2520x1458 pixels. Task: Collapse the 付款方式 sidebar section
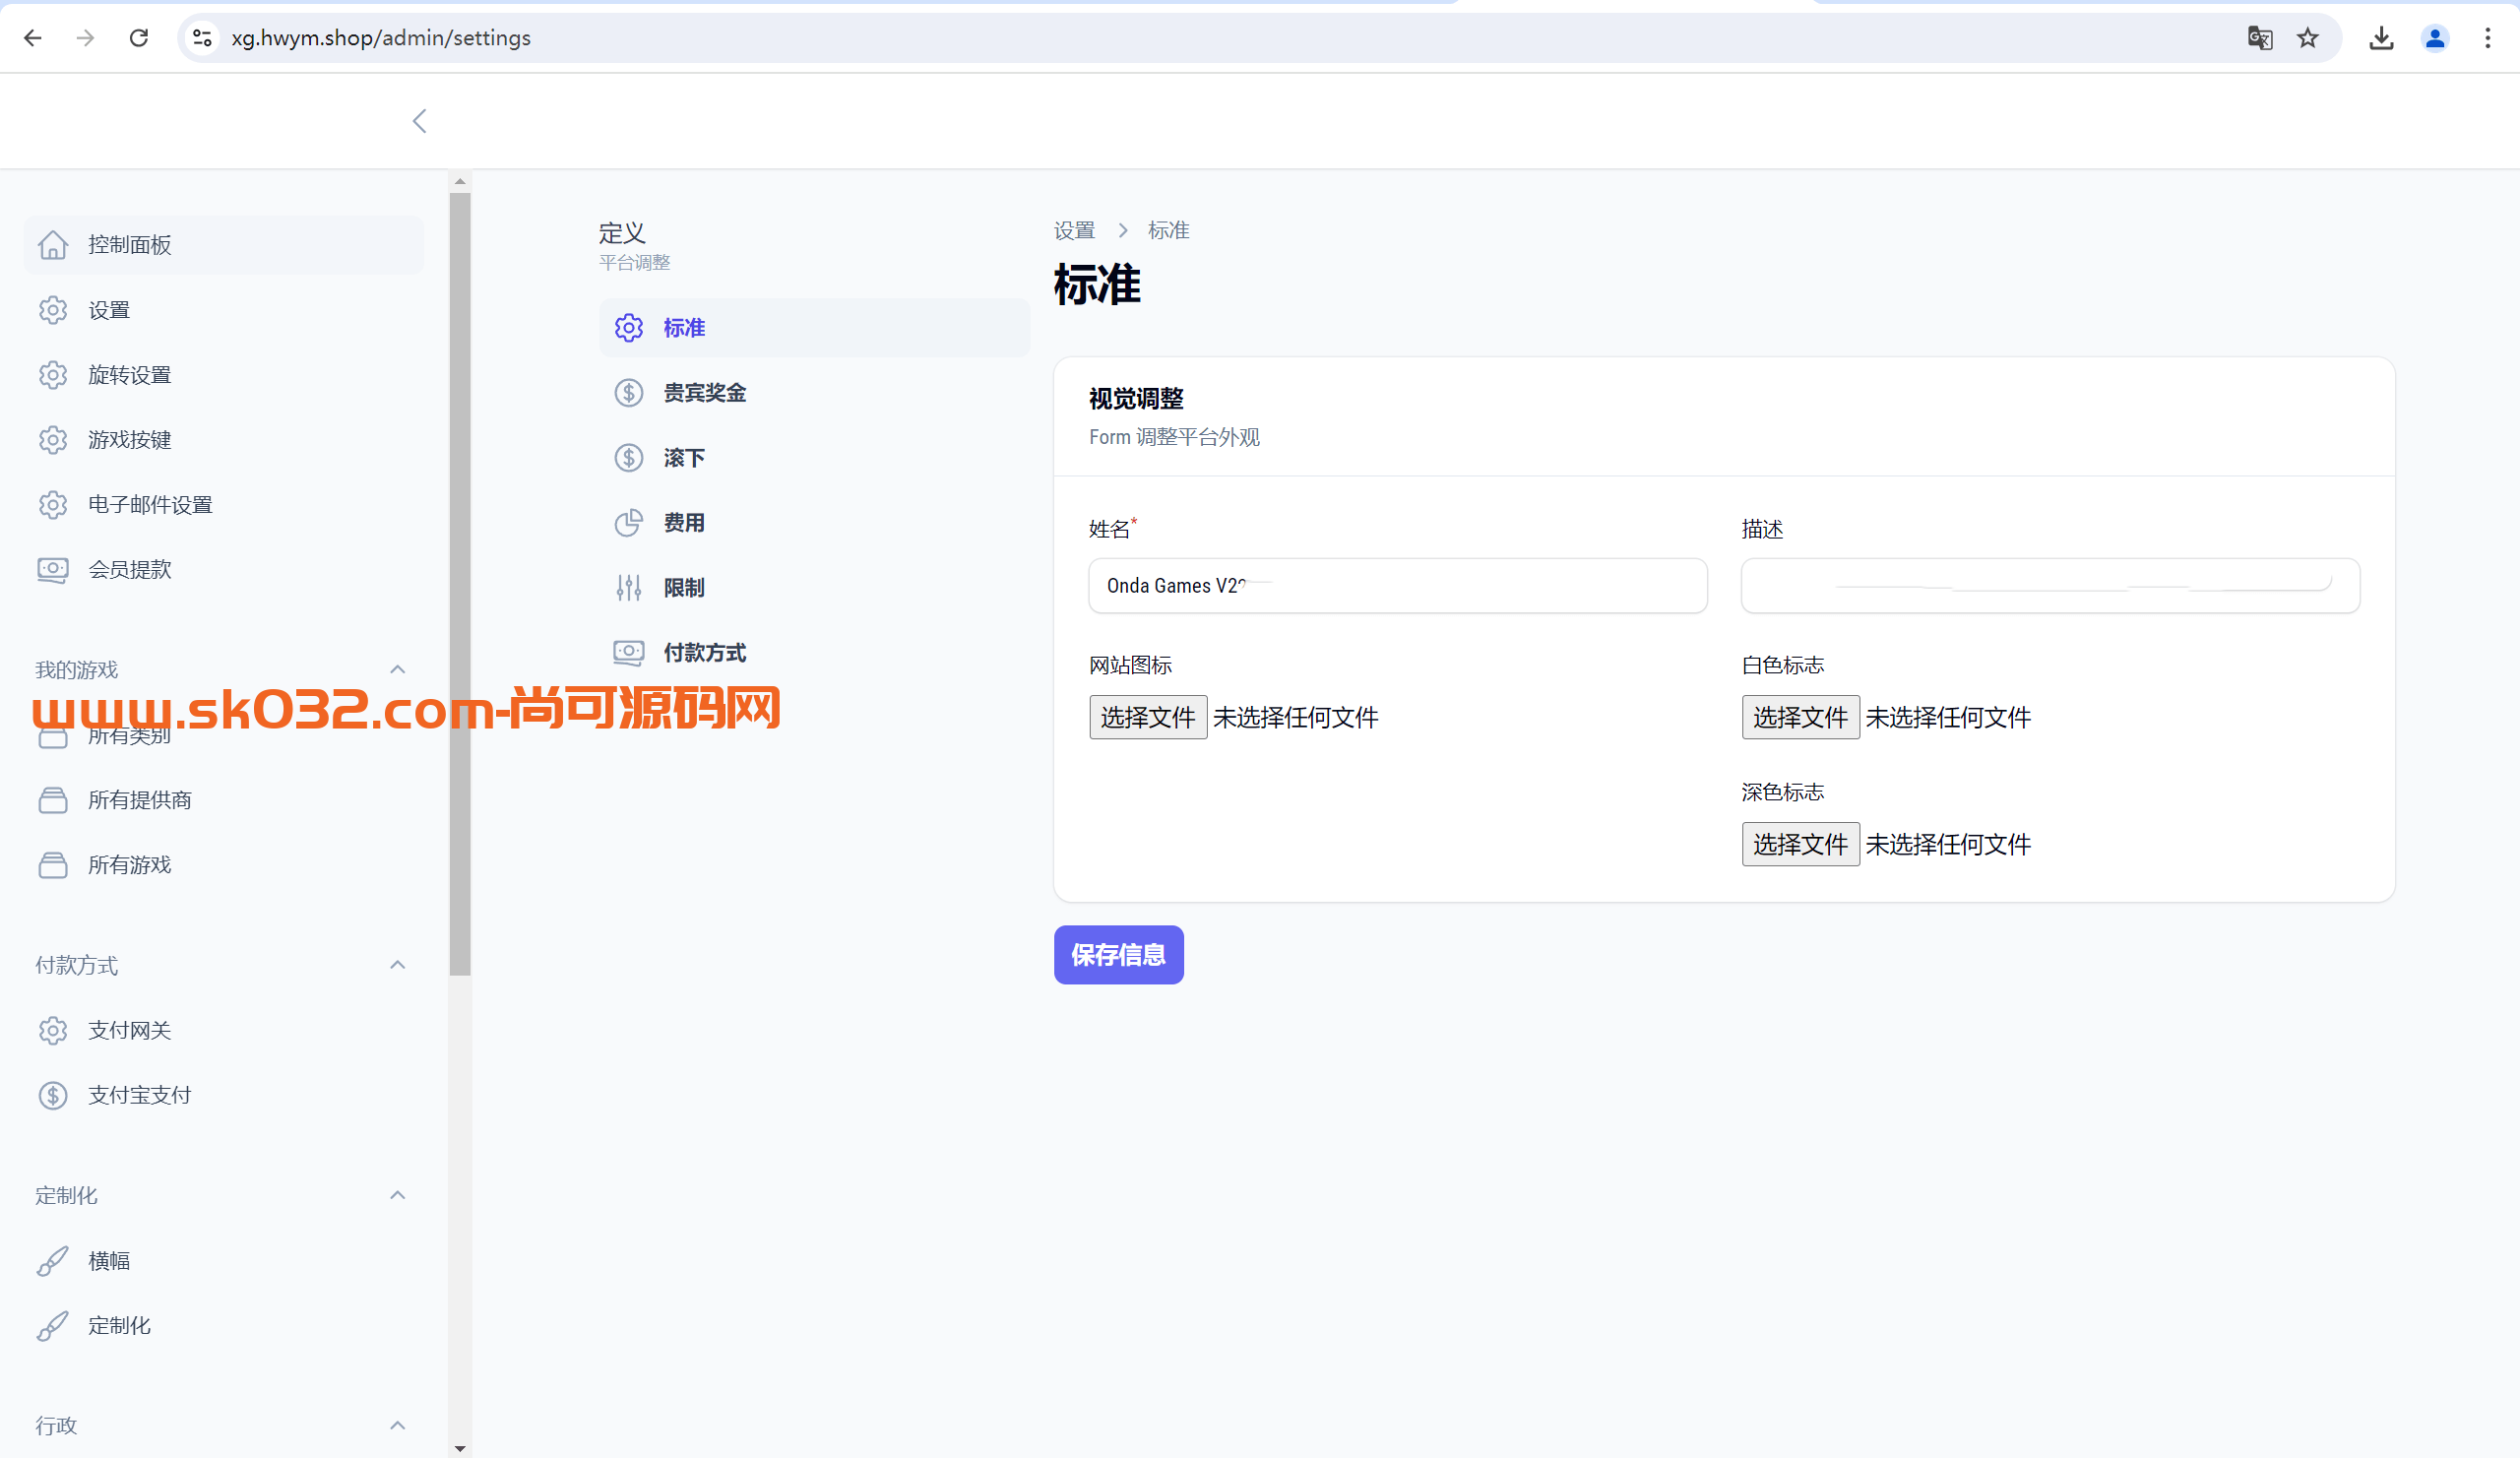coord(398,965)
